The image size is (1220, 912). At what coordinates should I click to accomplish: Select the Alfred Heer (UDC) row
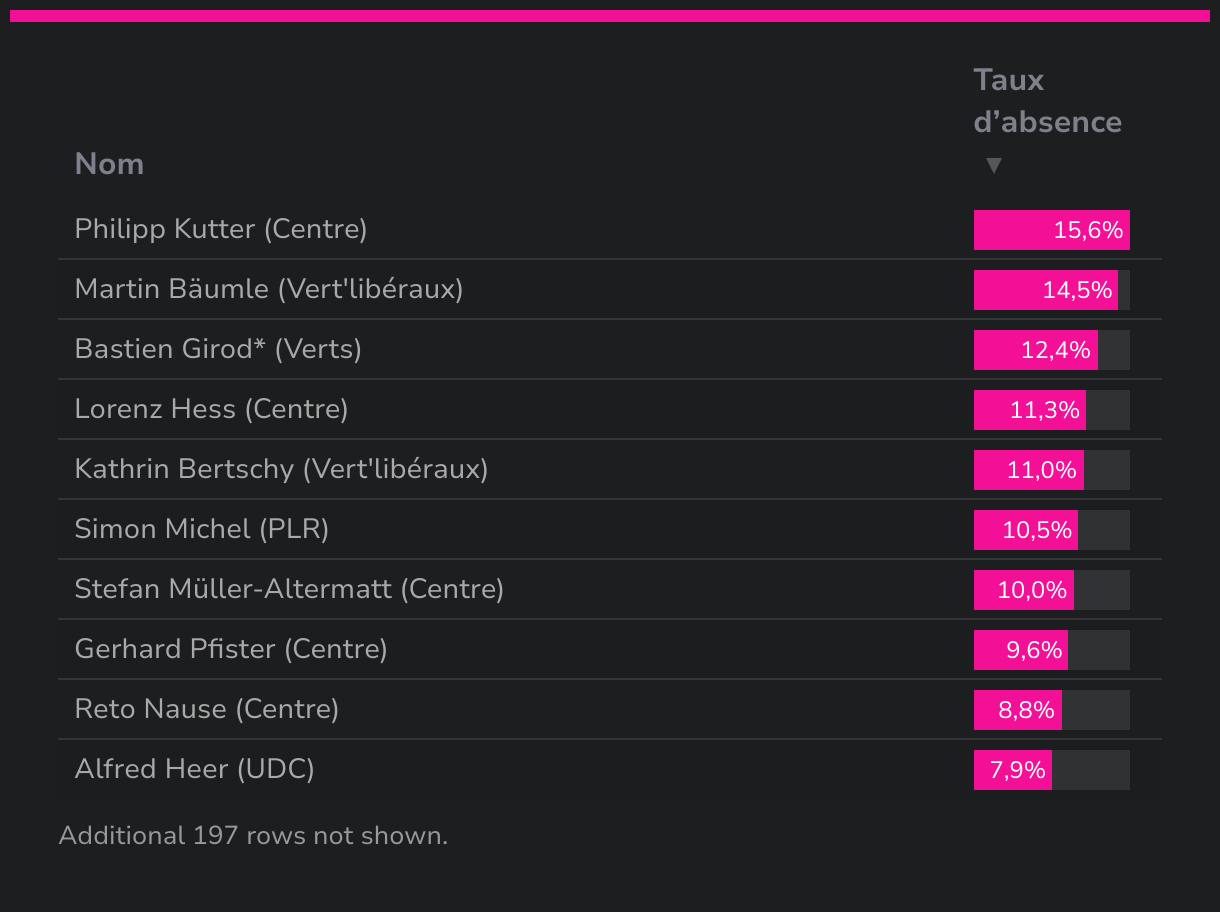[610, 769]
